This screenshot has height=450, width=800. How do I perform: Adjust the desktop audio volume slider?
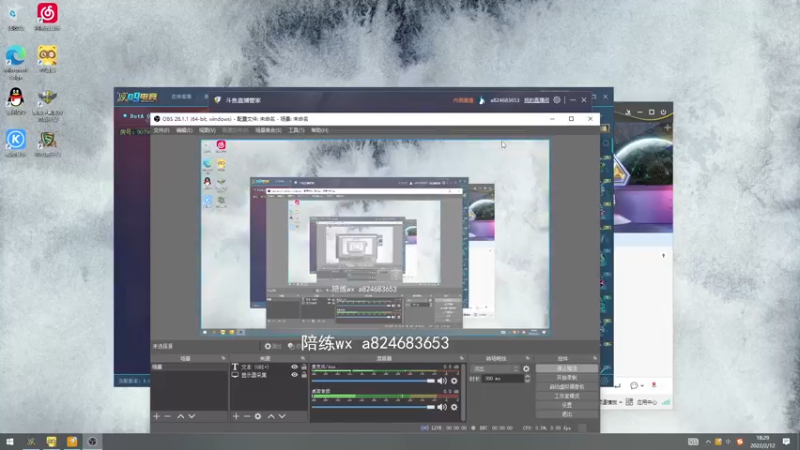tap(373, 407)
